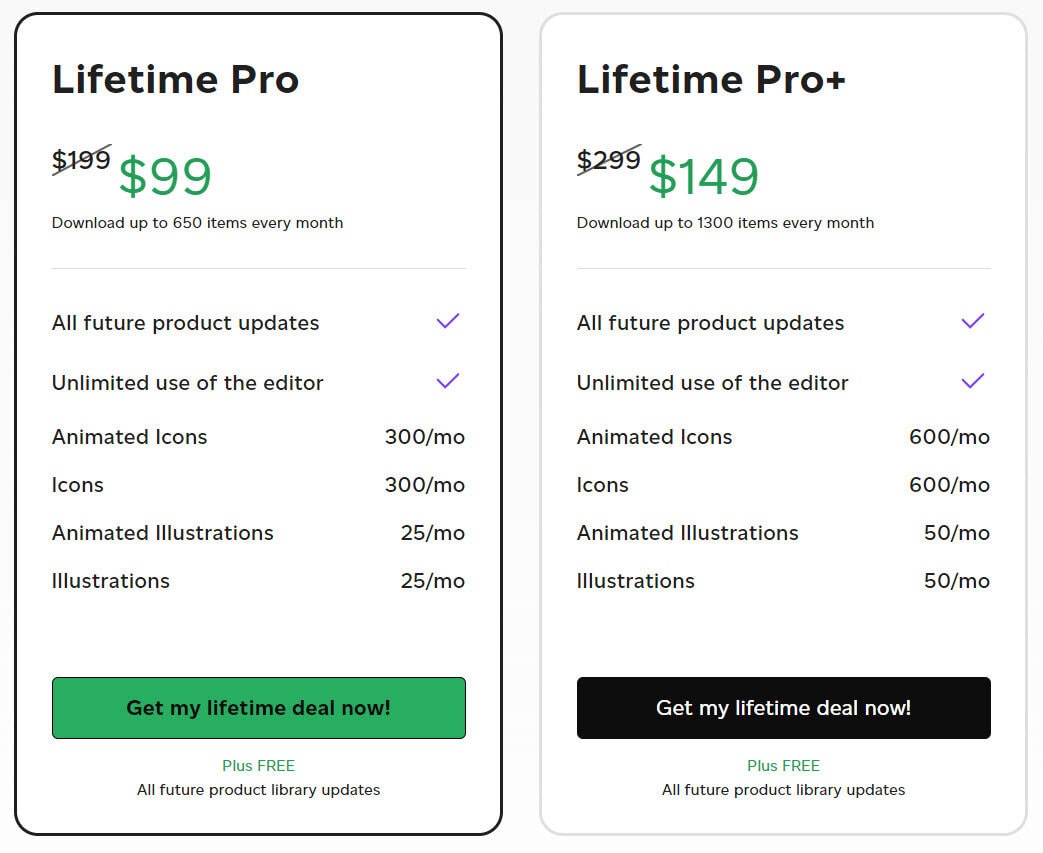1043x853 pixels.
Task: Click Animated Illustrations label in Lifetime Pro
Action: pos(163,533)
